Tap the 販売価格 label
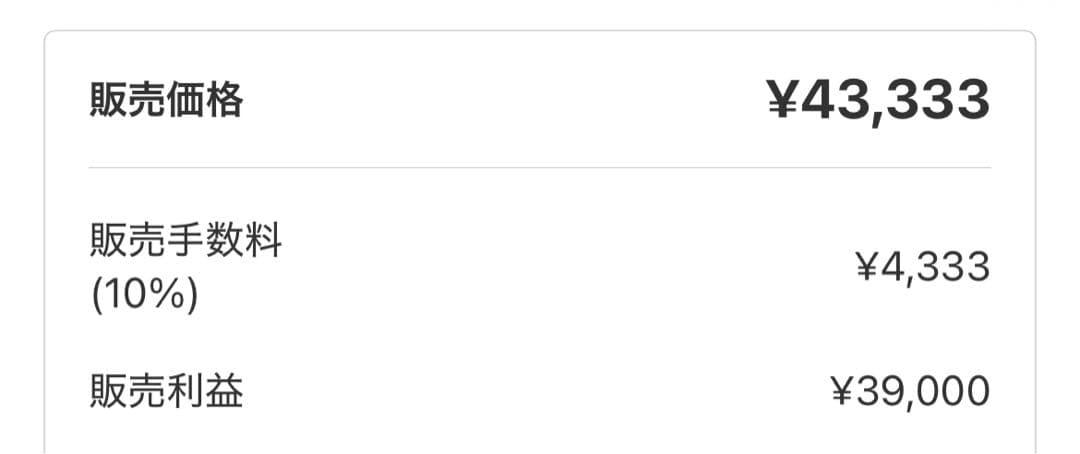This screenshot has height=454, width=1080. [166, 101]
